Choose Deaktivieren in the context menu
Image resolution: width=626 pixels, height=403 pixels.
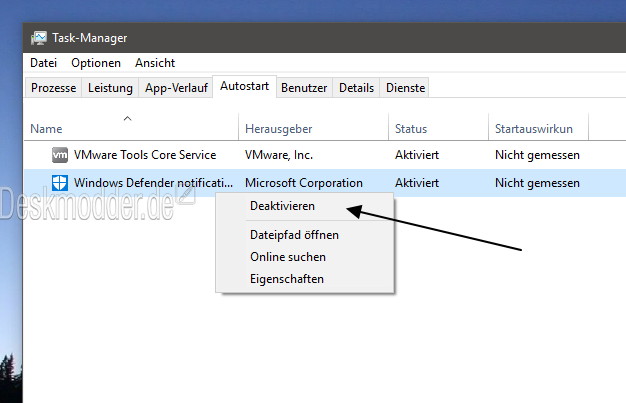[305, 206]
